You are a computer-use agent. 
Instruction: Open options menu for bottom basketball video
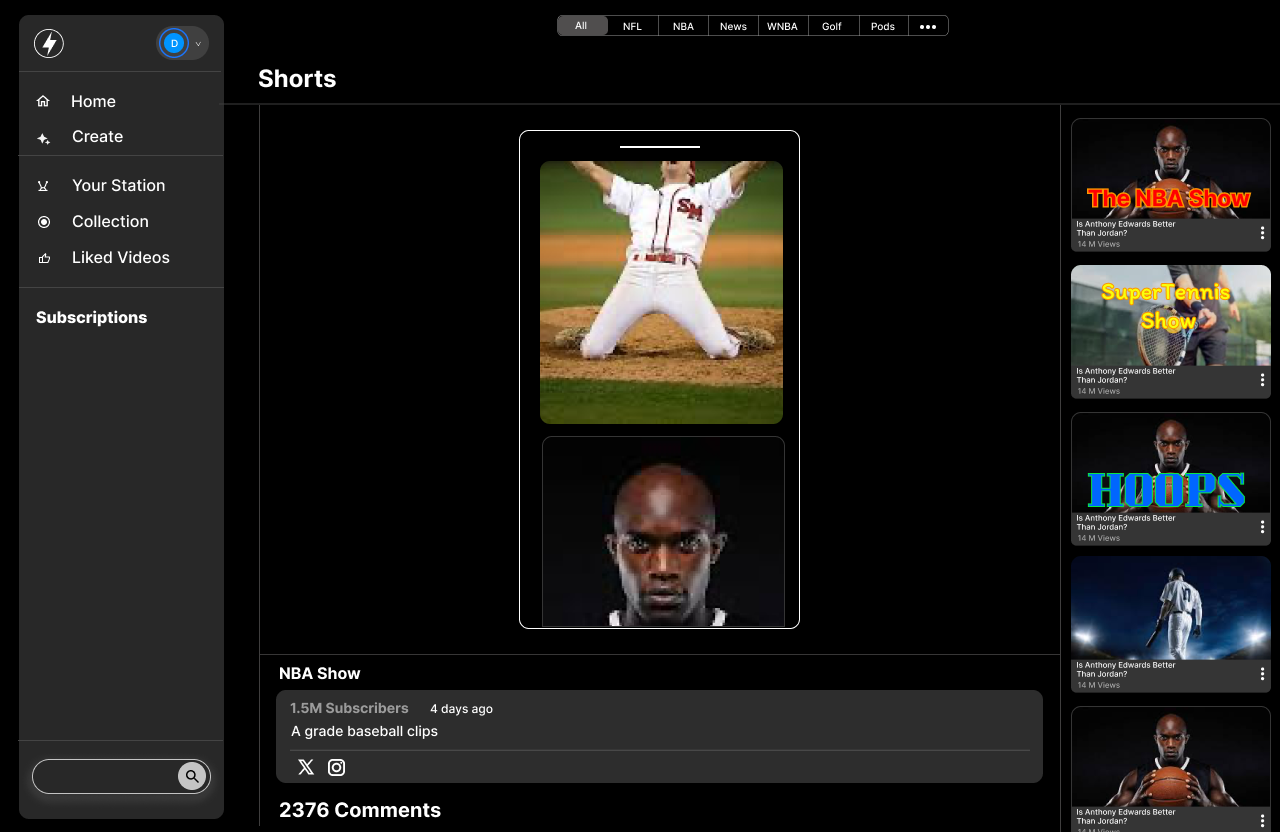(1262, 821)
